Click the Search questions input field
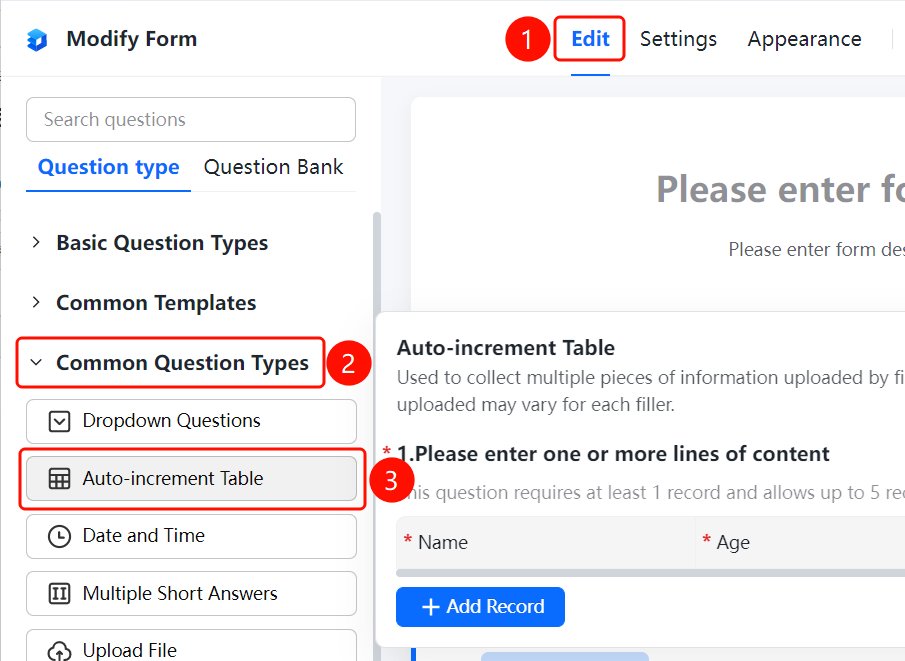The width and height of the screenshot is (905, 661). pos(190,119)
